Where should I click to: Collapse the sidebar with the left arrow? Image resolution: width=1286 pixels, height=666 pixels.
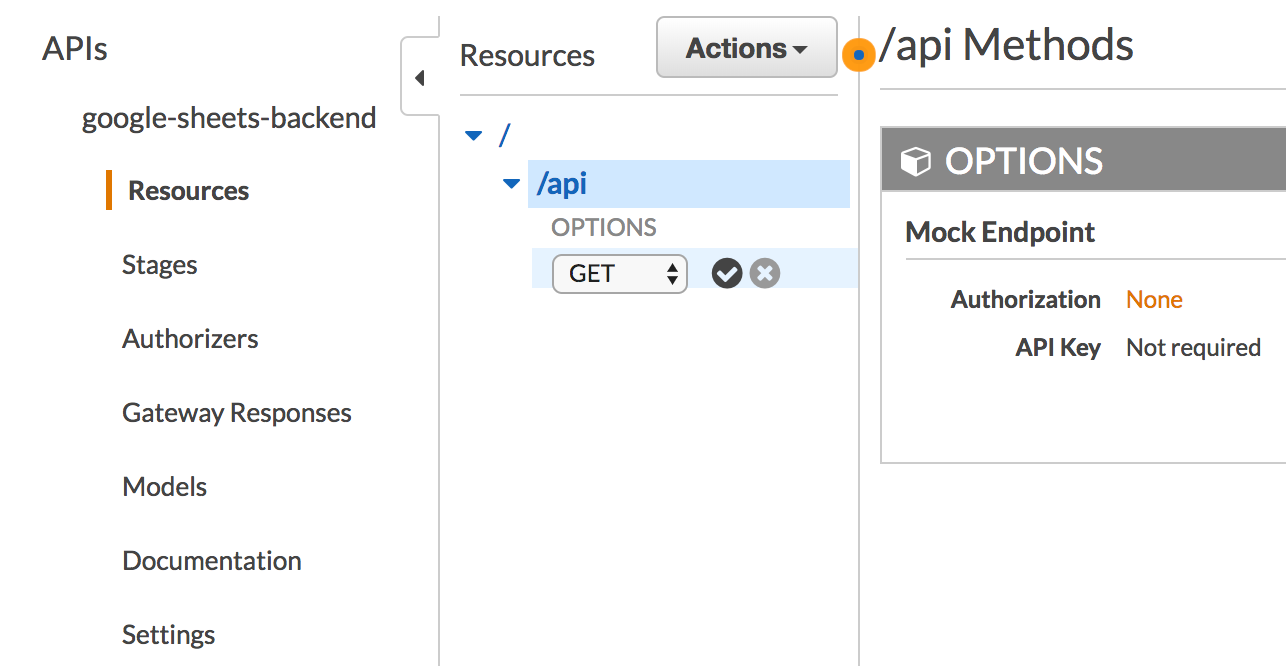click(x=420, y=78)
